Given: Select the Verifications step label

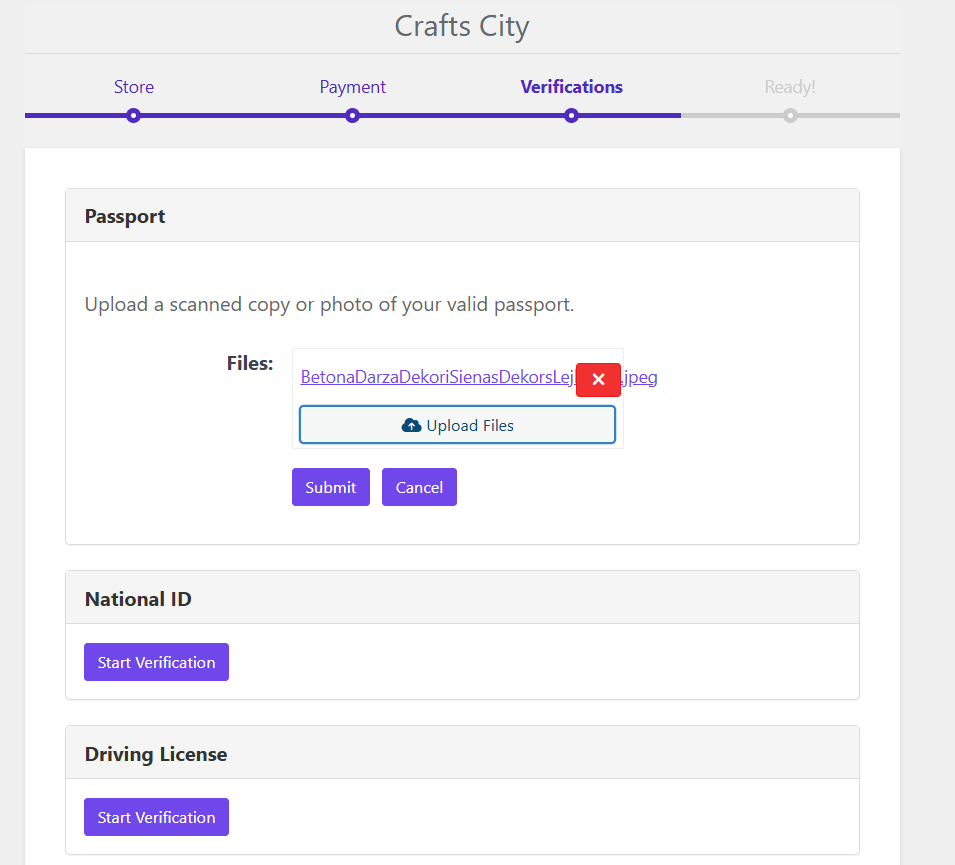Looking at the screenshot, I should 571,87.
